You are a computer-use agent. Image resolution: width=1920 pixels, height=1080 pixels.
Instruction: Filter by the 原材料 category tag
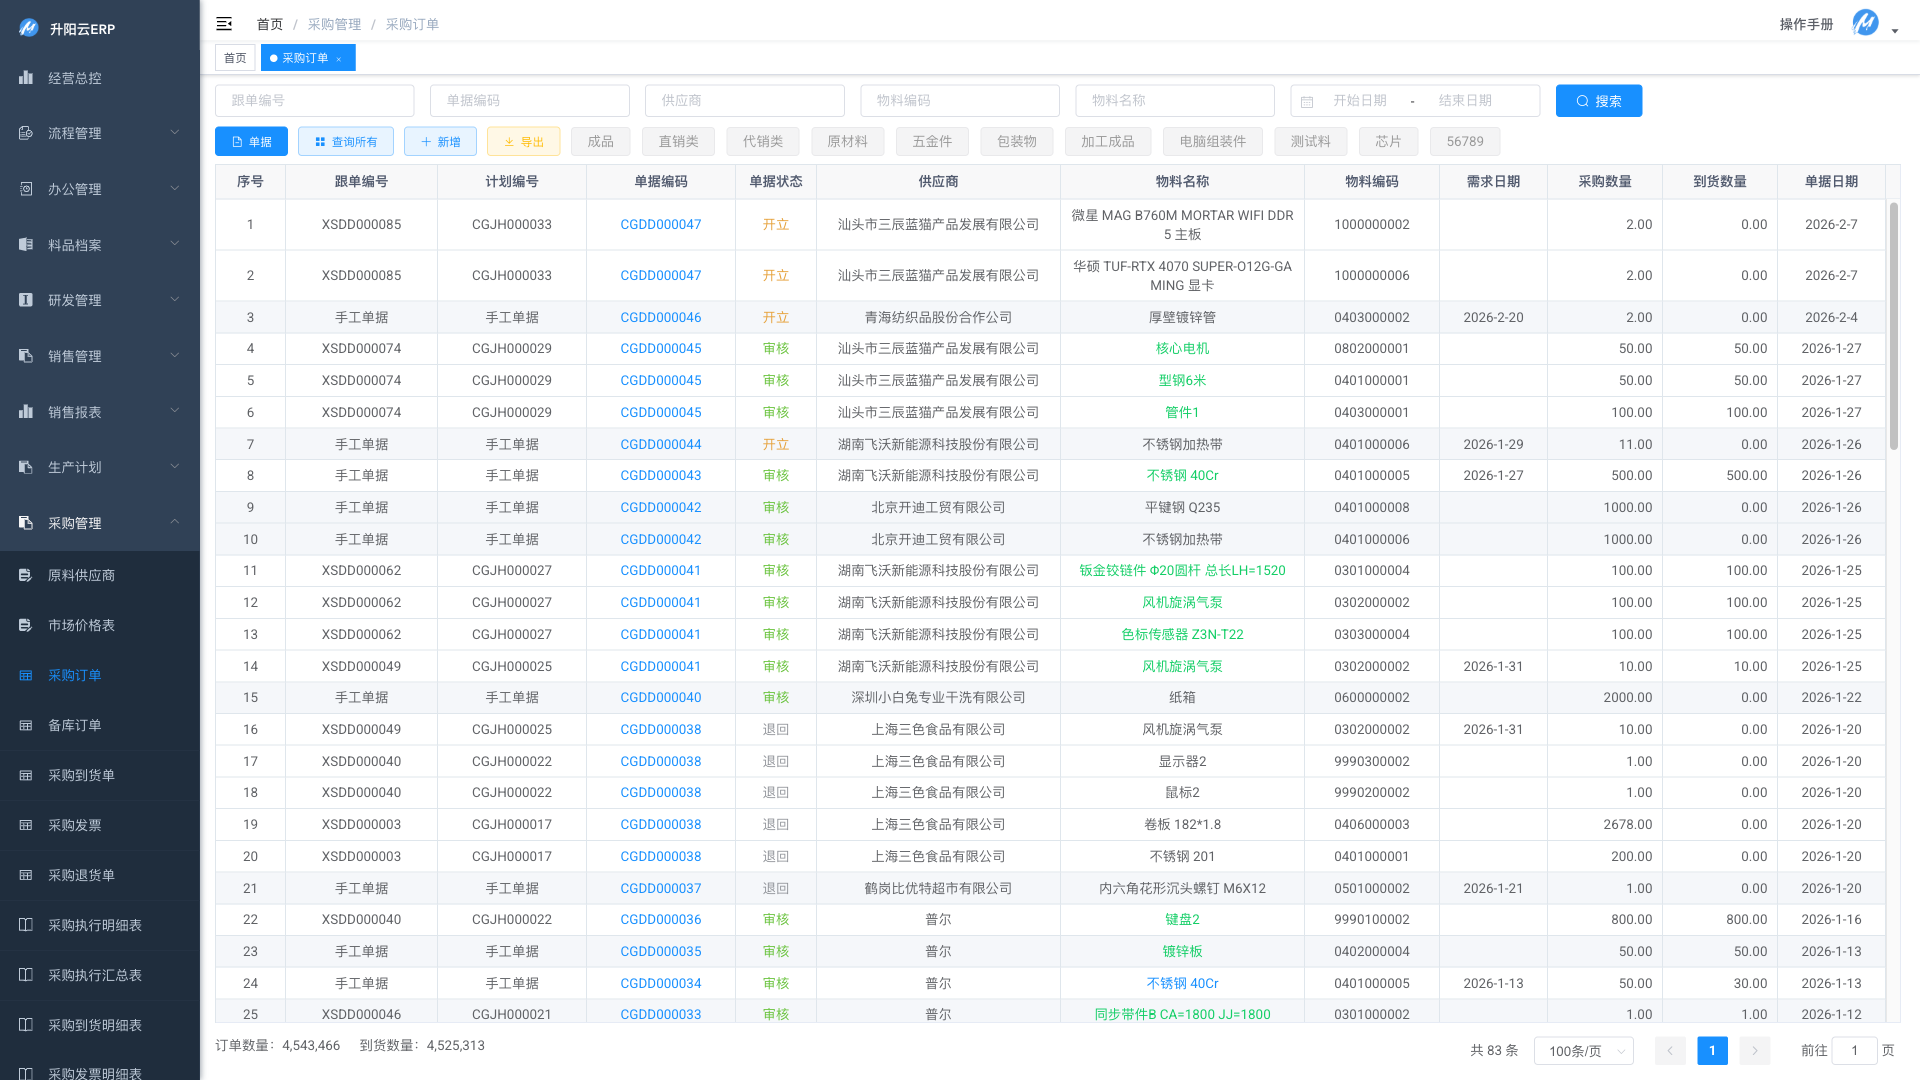pyautogui.click(x=847, y=142)
